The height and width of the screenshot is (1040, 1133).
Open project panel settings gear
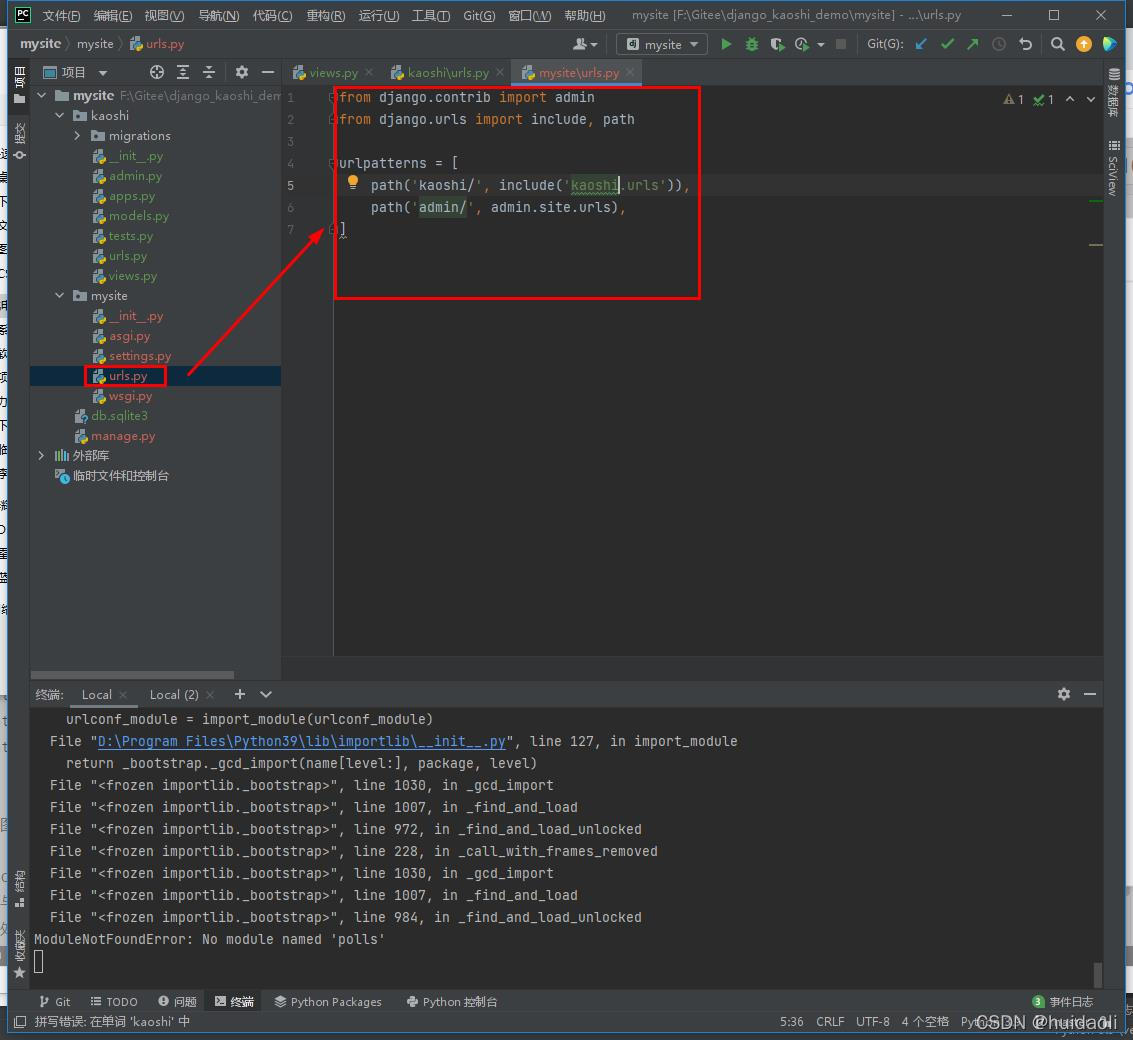point(241,72)
